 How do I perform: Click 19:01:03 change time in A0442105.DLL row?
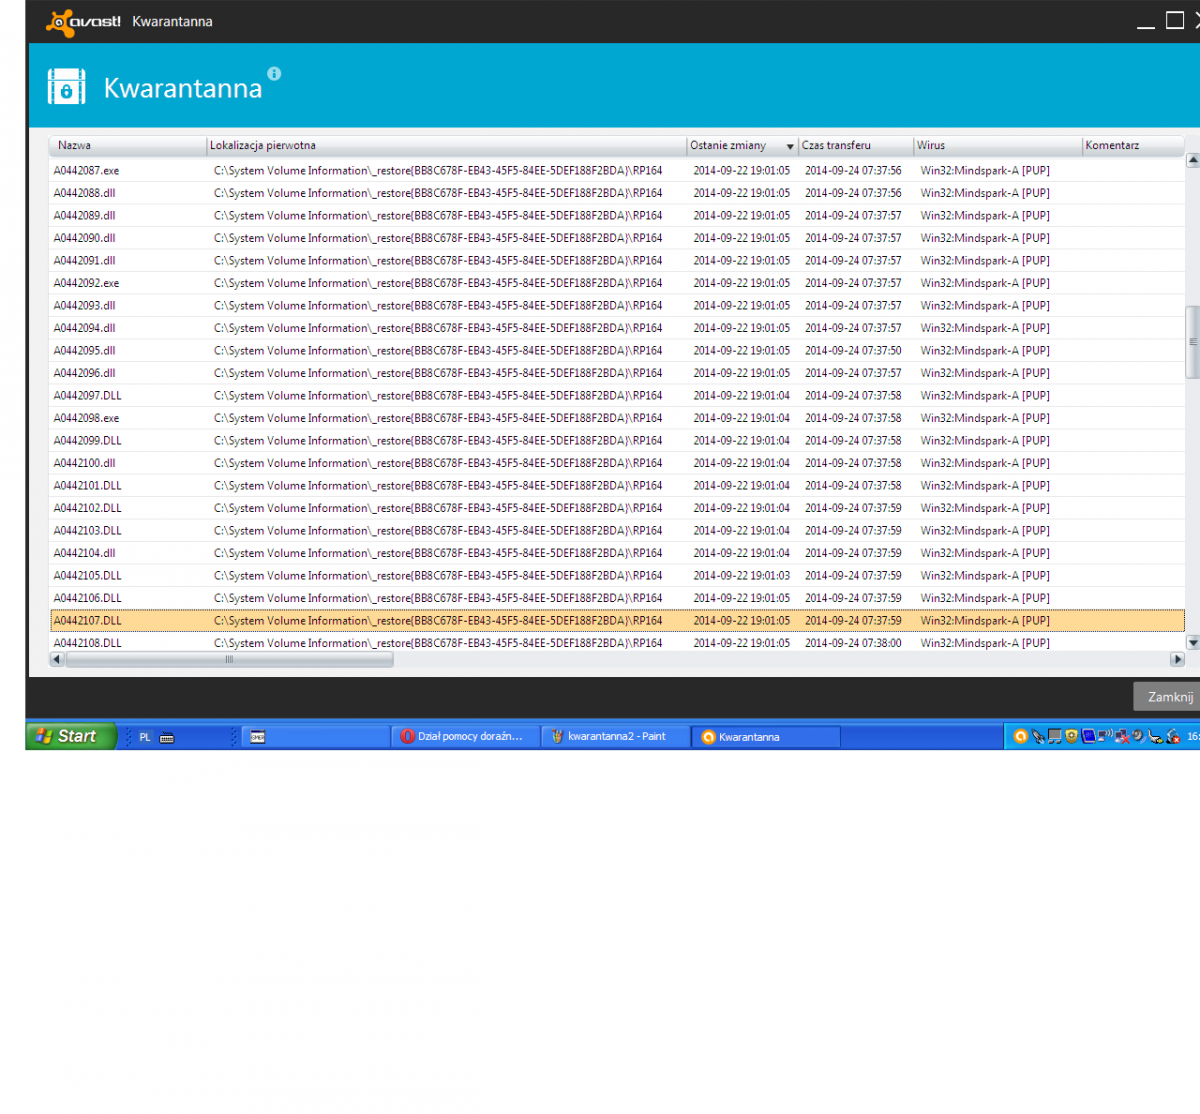741,575
